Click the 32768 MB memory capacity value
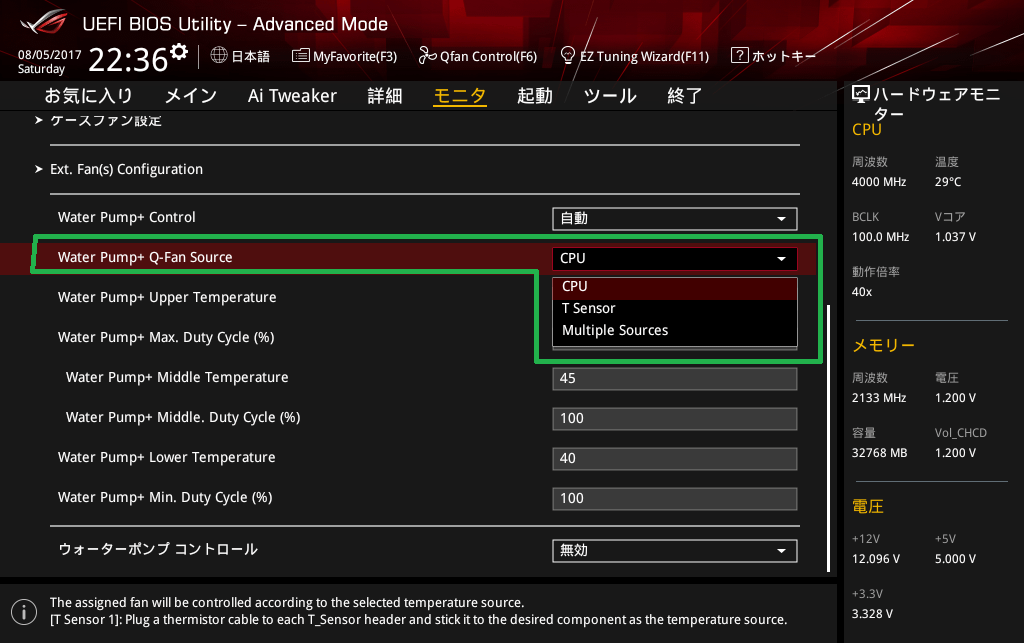Image resolution: width=1024 pixels, height=643 pixels. pyautogui.click(x=880, y=453)
